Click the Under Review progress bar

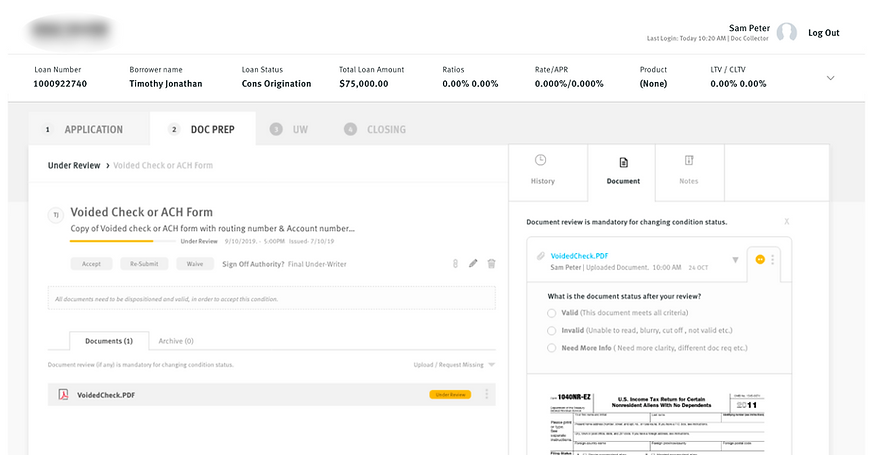(x=123, y=241)
